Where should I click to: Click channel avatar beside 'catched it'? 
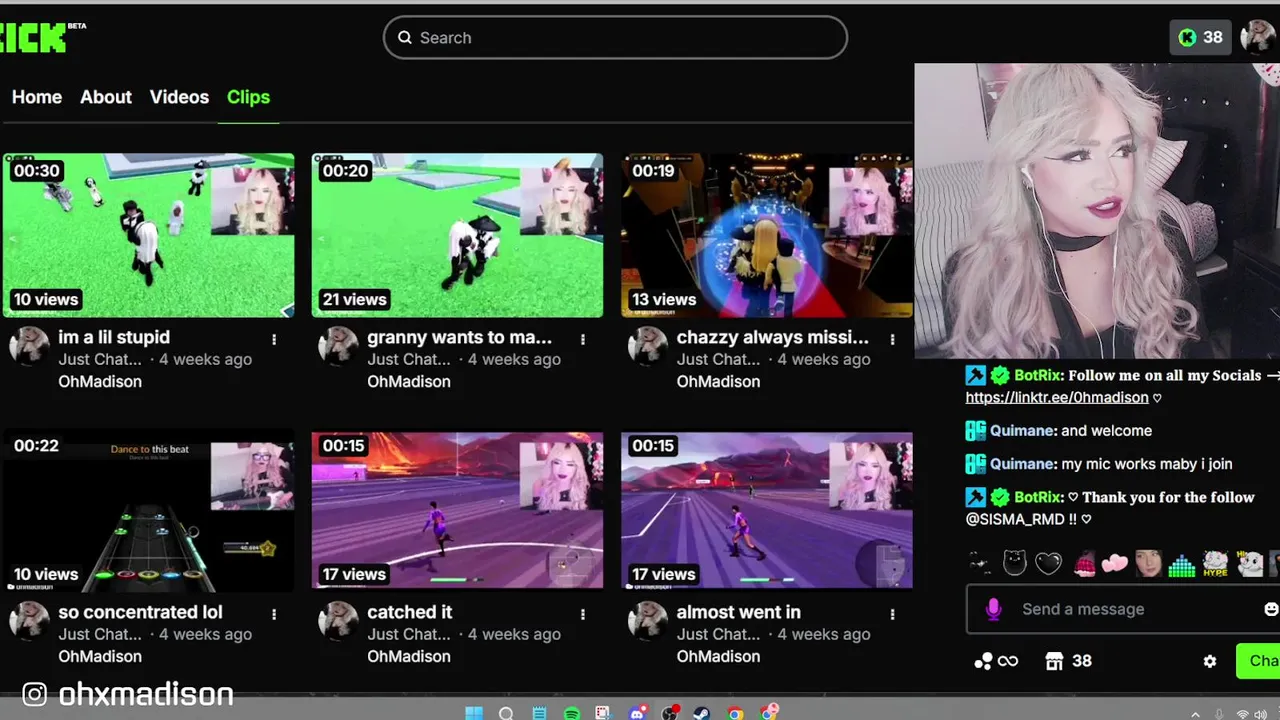[x=338, y=621]
